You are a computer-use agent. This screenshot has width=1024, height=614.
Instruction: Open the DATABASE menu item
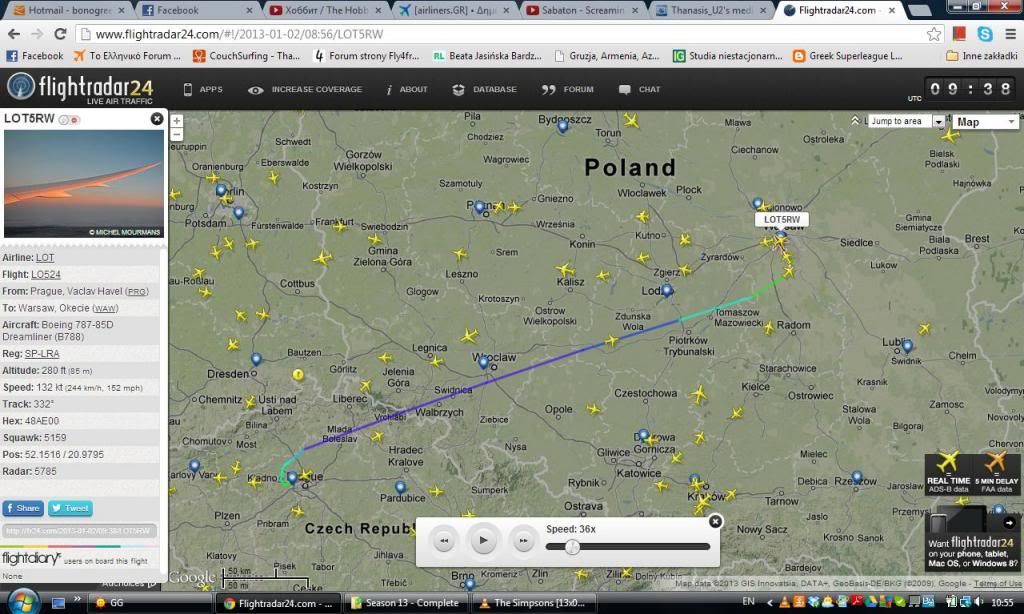pos(485,89)
